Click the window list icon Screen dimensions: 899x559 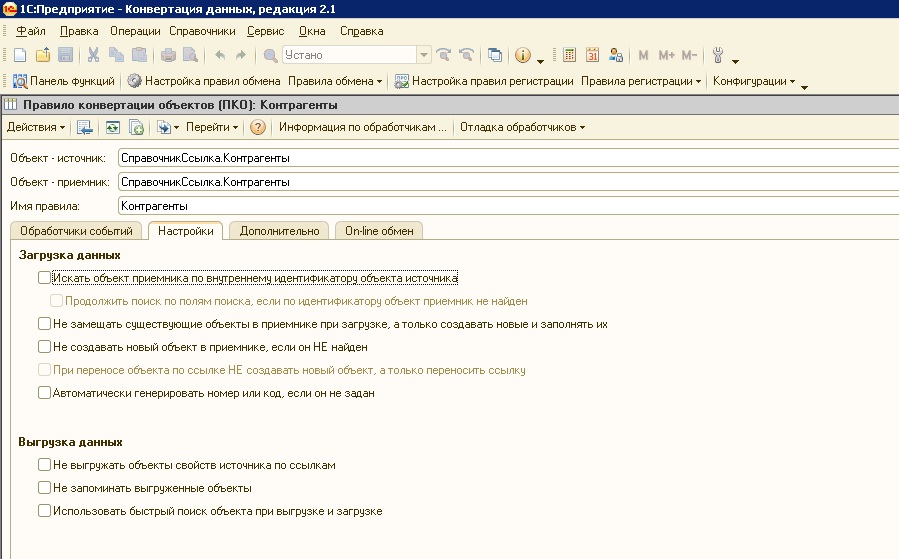coord(495,55)
